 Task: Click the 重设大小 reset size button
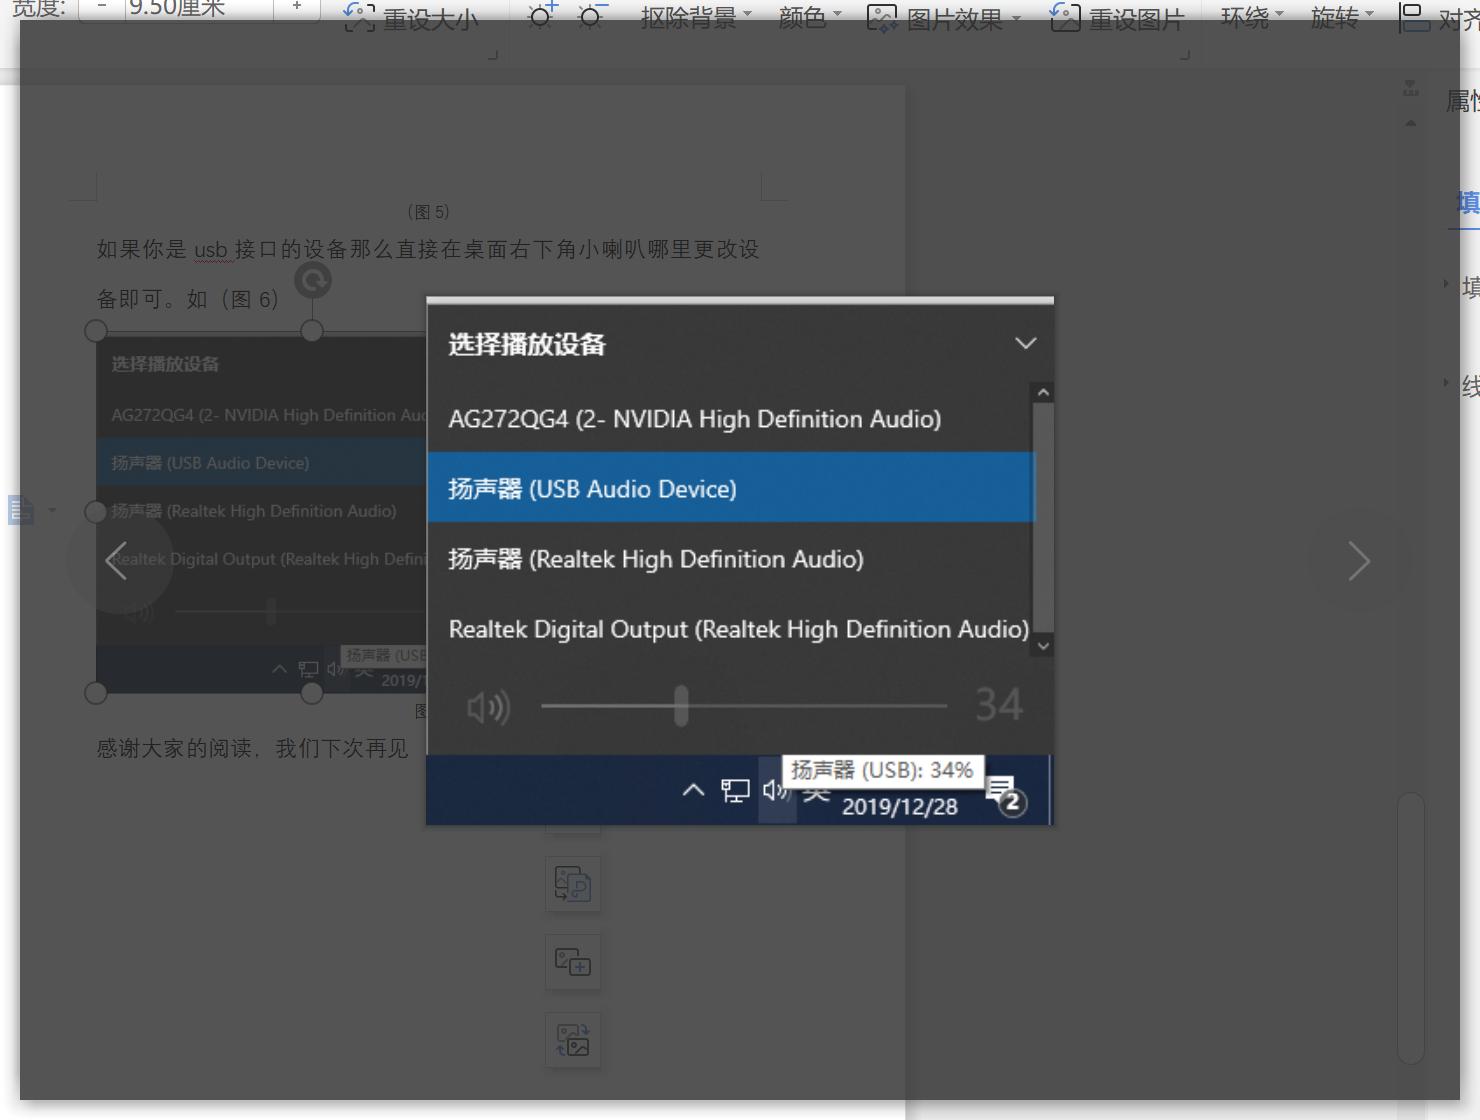(x=411, y=18)
